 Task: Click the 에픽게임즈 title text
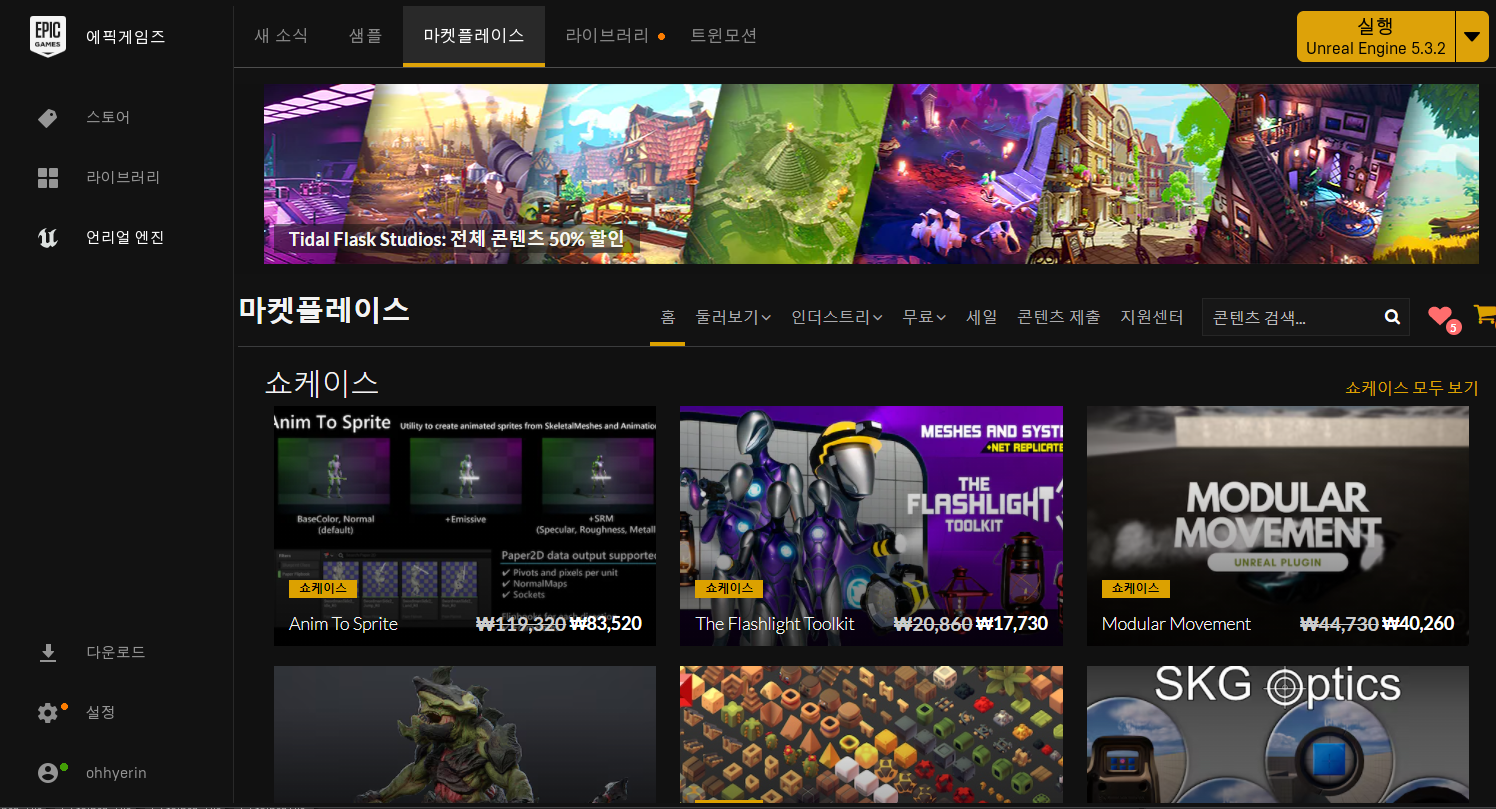point(125,38)
